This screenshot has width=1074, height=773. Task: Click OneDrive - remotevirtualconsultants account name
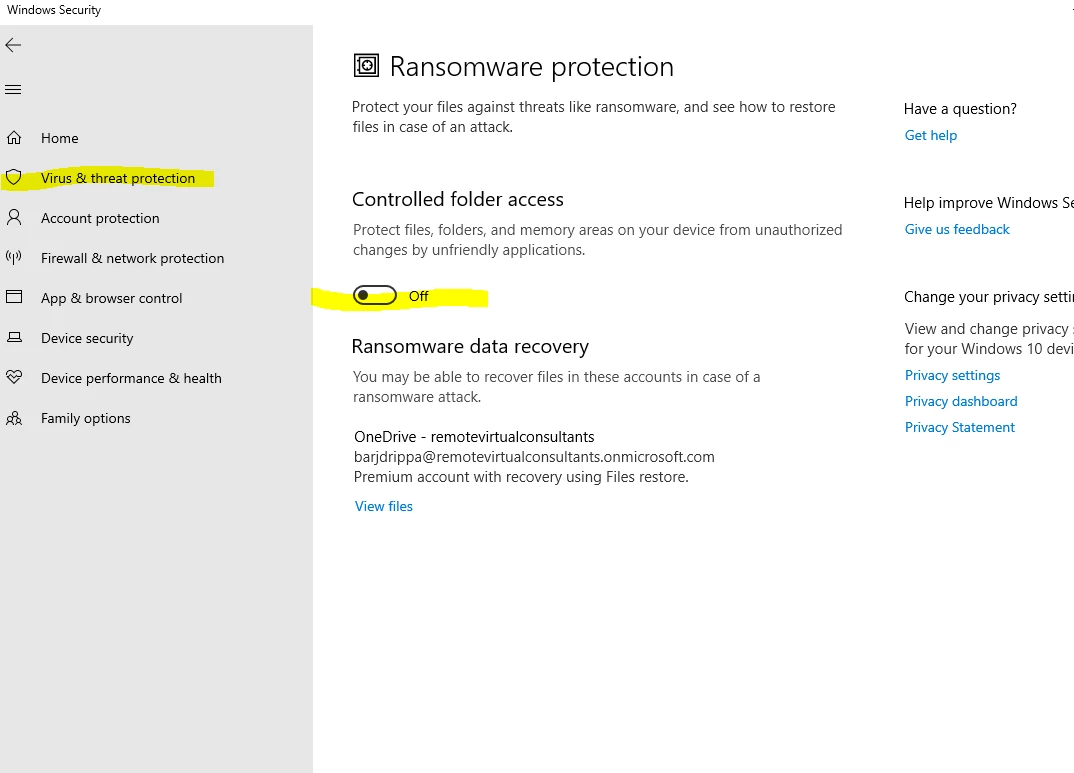click(x=474, y=437)
